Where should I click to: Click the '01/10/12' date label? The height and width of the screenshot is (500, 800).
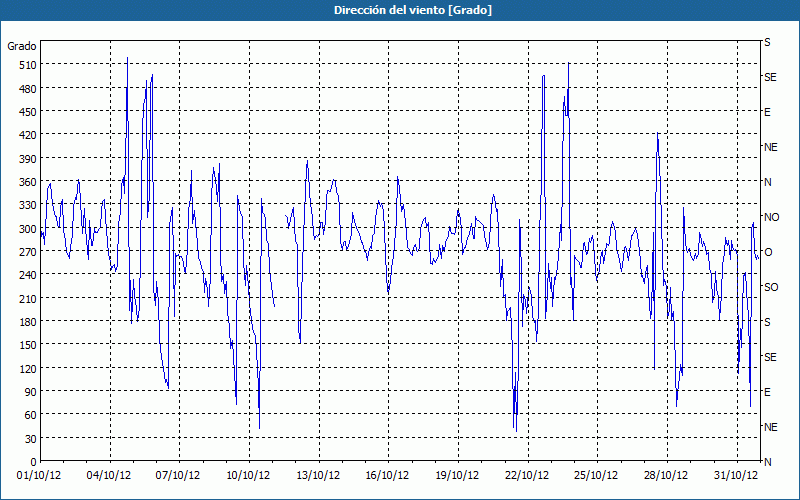tap(39, 476)
